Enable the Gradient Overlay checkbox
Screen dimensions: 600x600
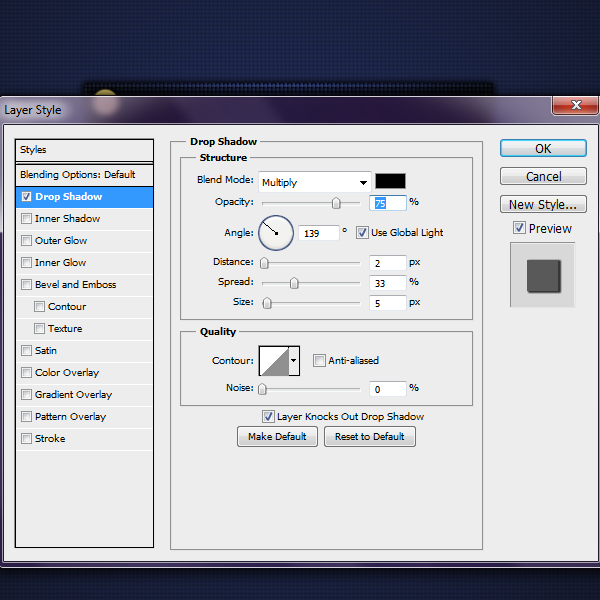click(26, 395)
